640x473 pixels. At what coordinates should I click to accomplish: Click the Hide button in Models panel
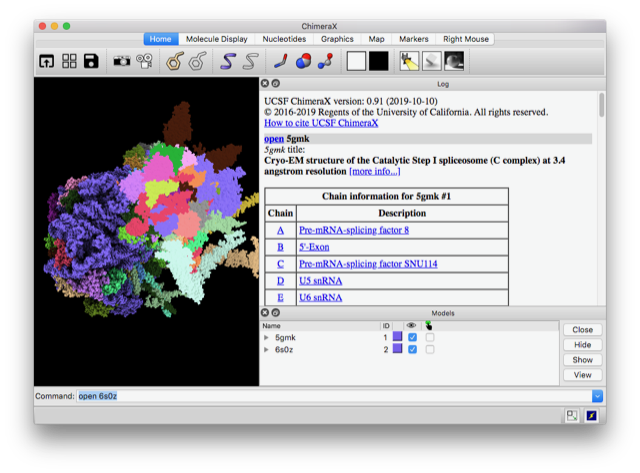point(582,344)
